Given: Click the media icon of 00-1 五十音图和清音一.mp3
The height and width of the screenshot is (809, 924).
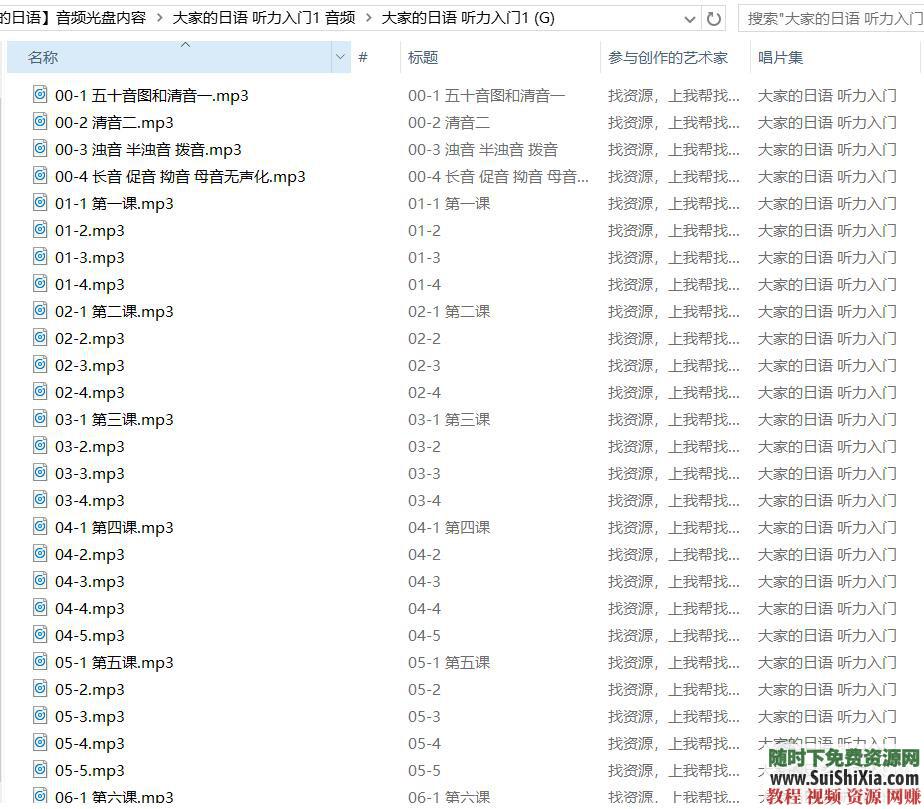Looking at the screenshot, I should pos(40,95).
